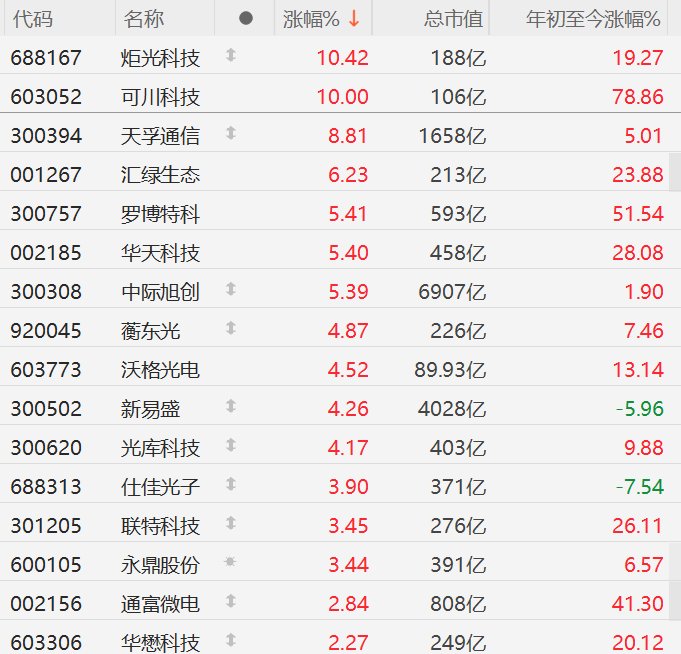The width and height of the screenshot is (681, 654).
Task: Click the 涨幅% column header
Action: (x=311, y=19)
